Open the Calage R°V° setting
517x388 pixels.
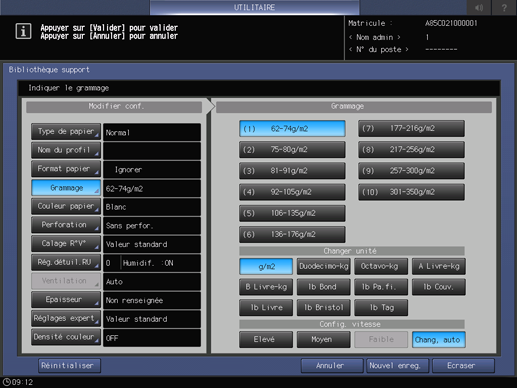66,244
